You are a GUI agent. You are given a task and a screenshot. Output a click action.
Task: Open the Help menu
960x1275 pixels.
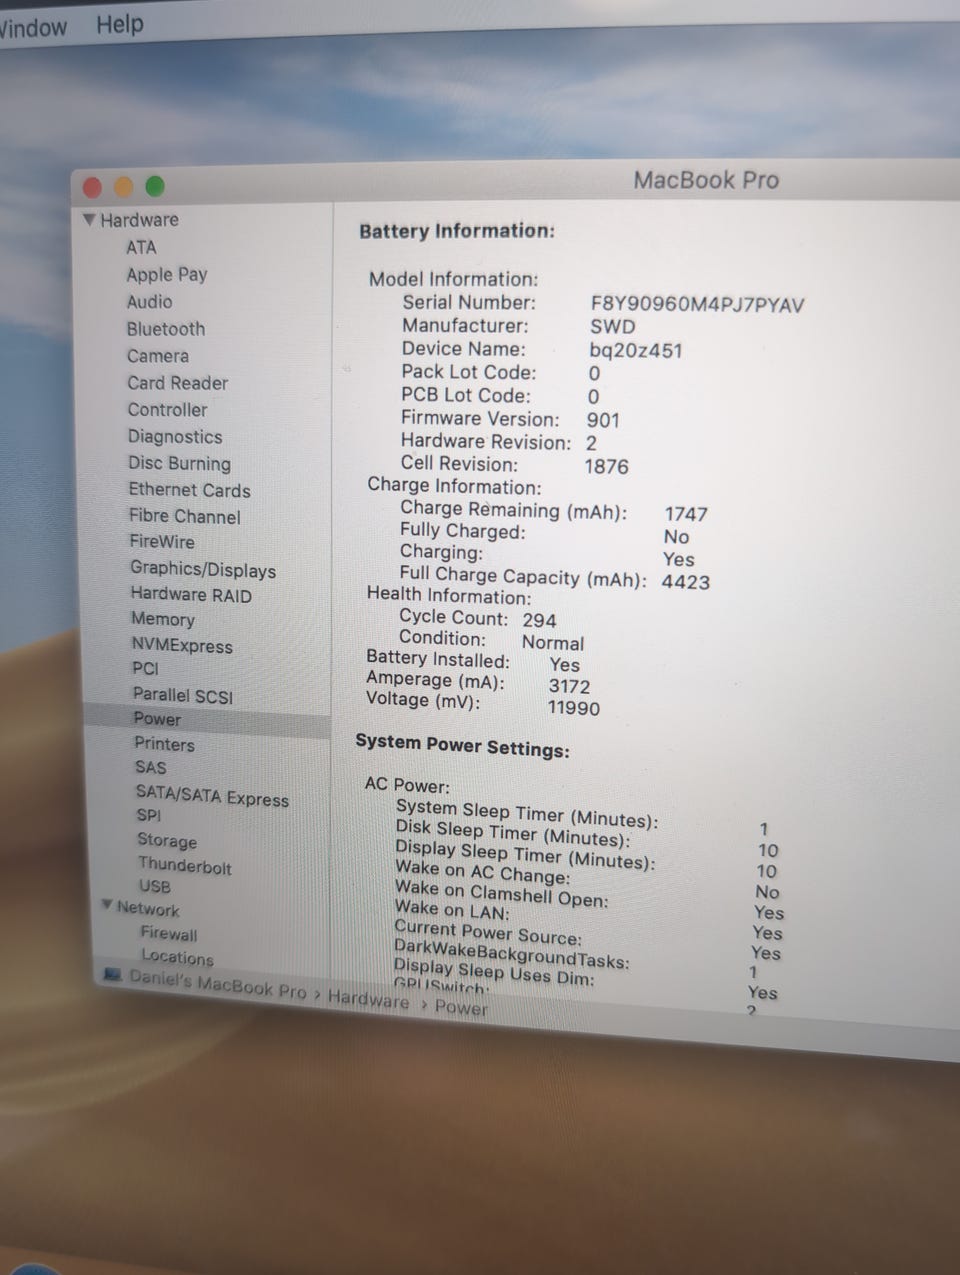point(120,24)
